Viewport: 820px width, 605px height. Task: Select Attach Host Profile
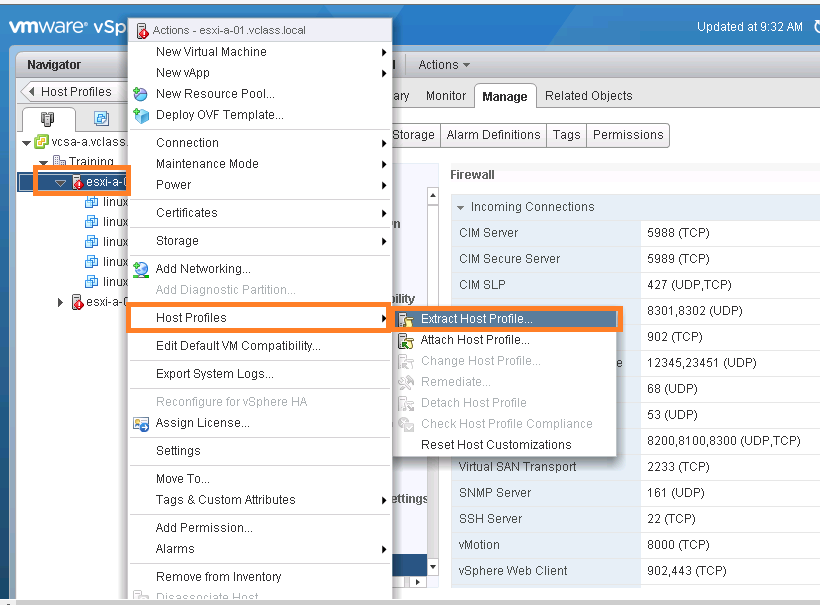(505, 340)
